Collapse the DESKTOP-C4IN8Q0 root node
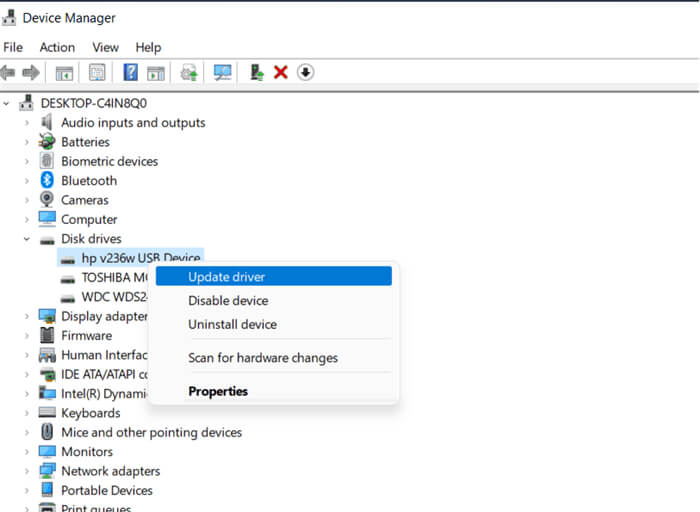This screenshot has width=700, height=512. [6, 104]
